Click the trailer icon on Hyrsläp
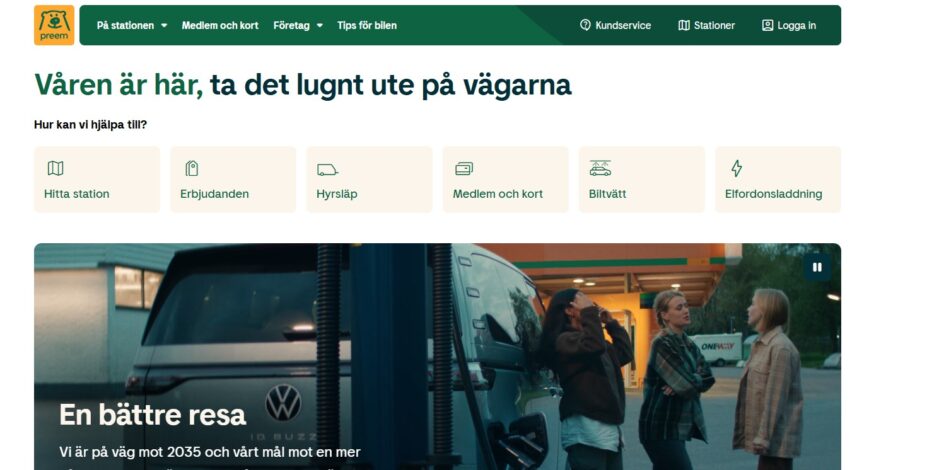 327,170
